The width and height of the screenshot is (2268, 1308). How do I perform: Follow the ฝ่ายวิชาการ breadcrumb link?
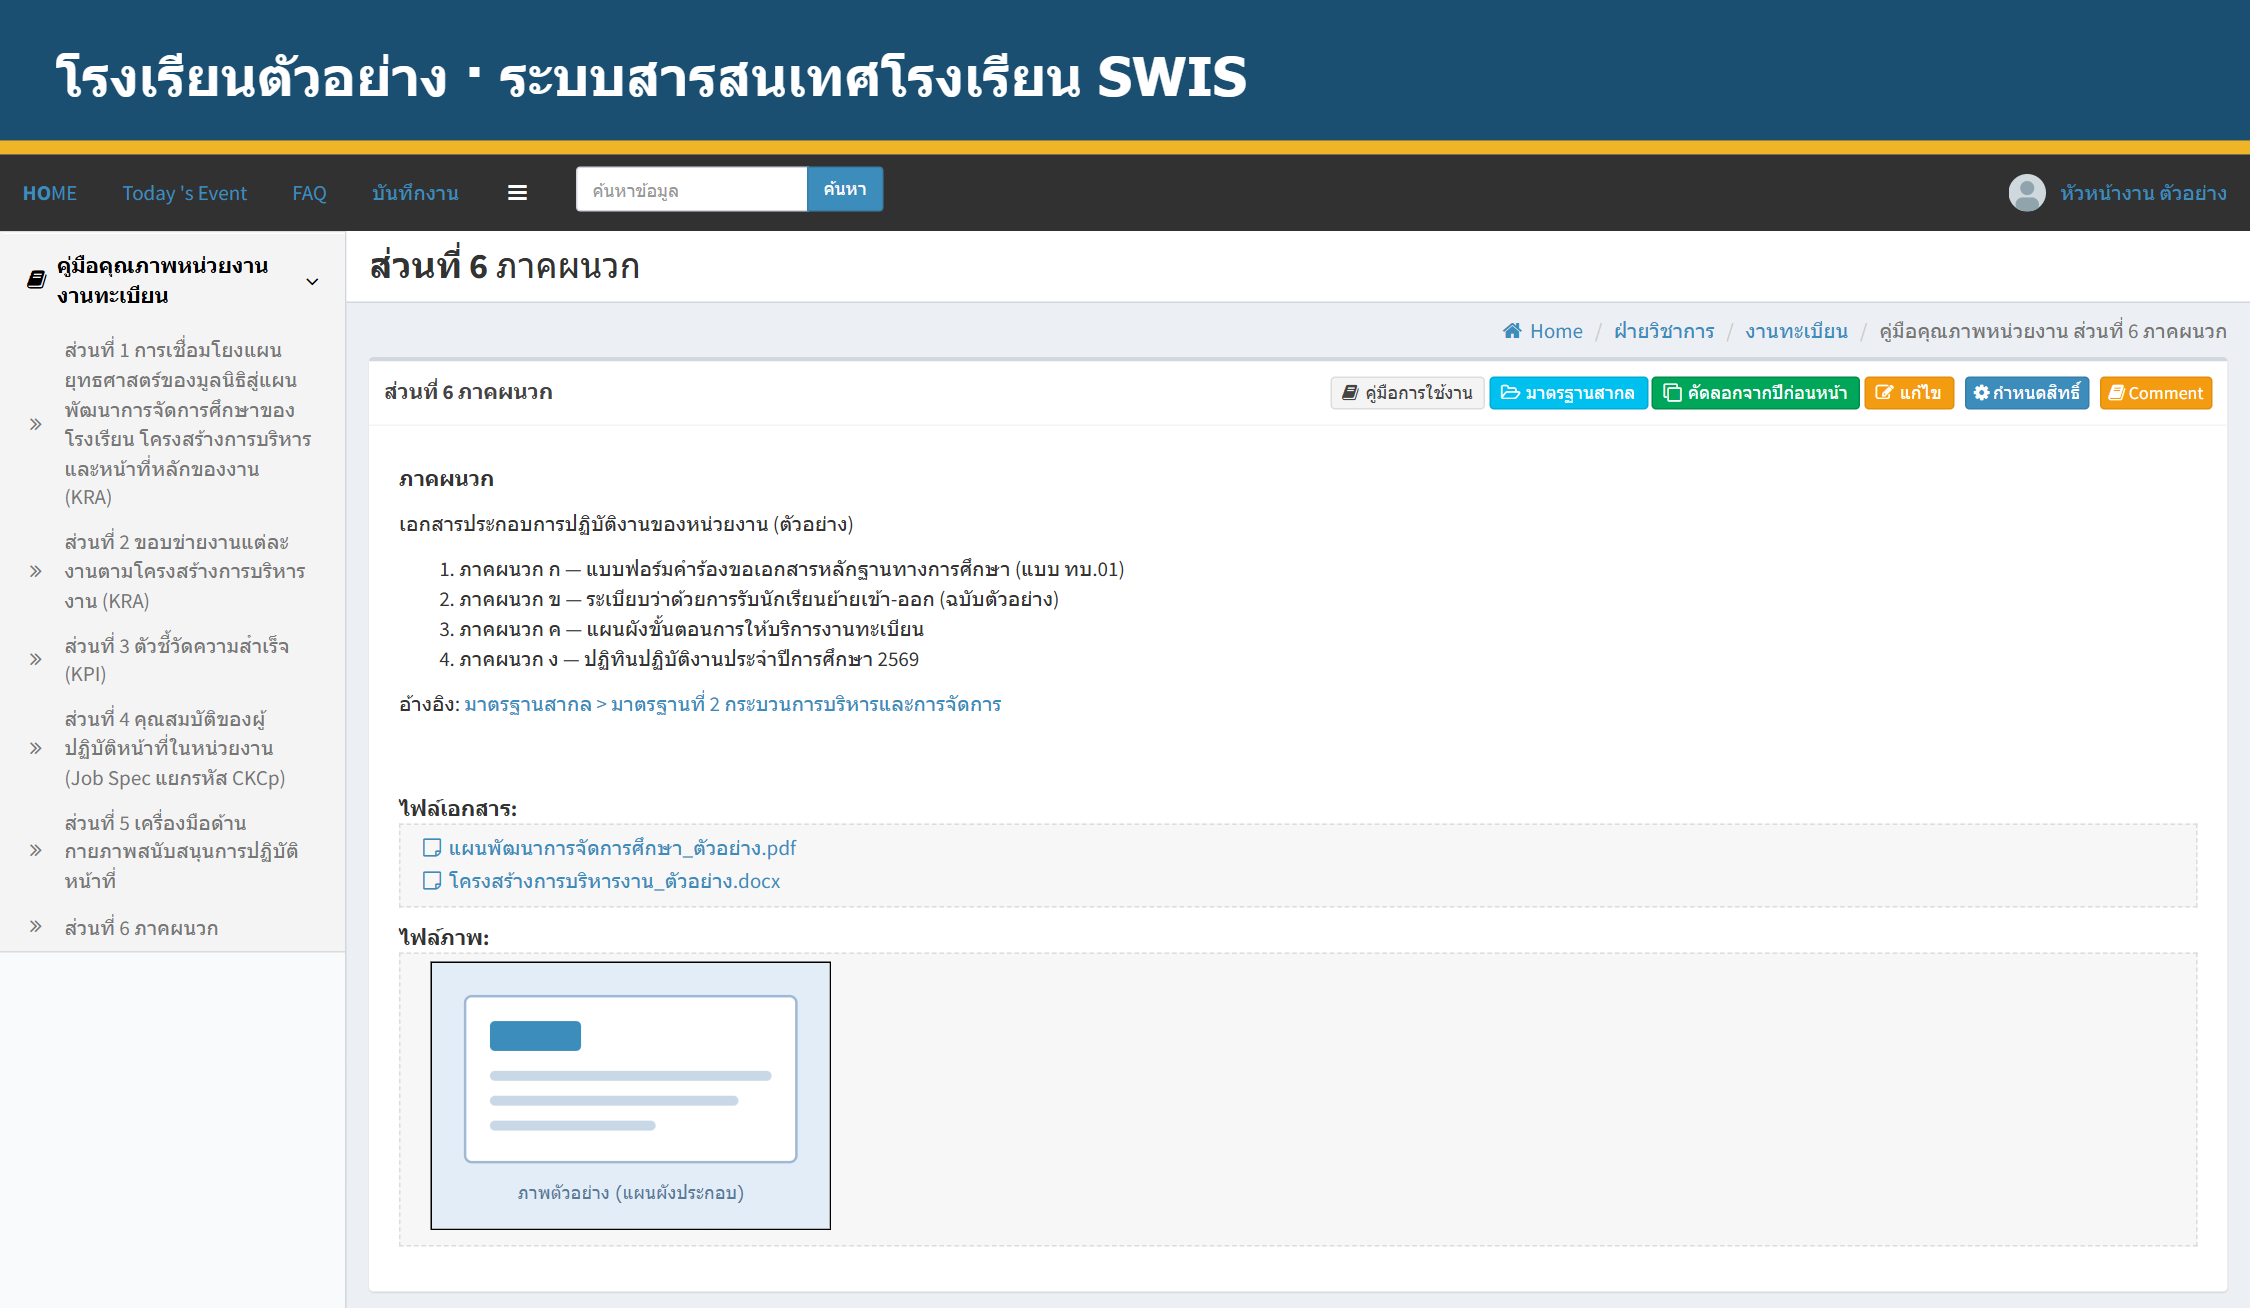pyautogui.click(x=1663, y=331)
